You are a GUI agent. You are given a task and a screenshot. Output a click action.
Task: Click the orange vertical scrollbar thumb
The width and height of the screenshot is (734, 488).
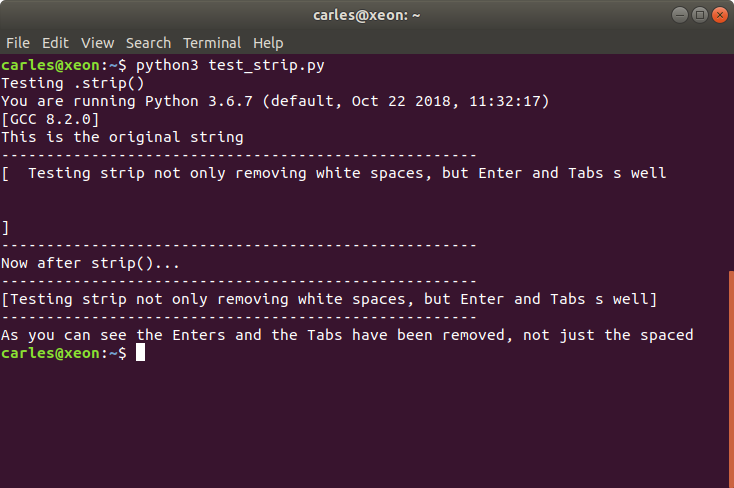tap(731, 379)
